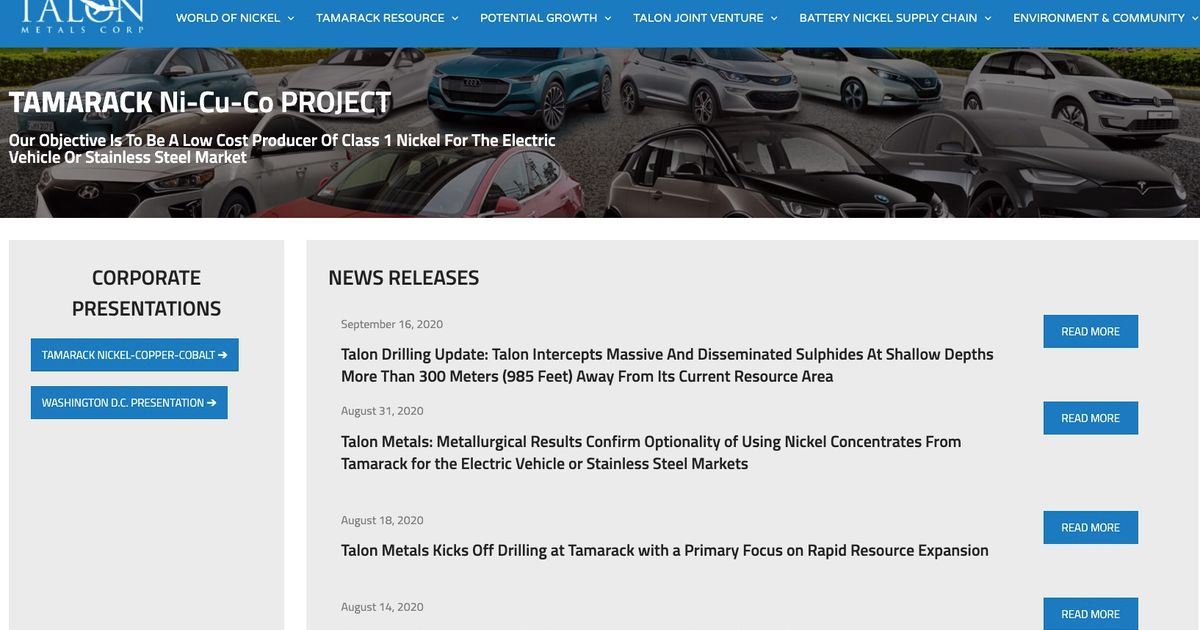Image resolution: width=1200 pixels, height=630 pixels.
Task: Open the drilling kickoff article from August 18
Action: [664, 549]
